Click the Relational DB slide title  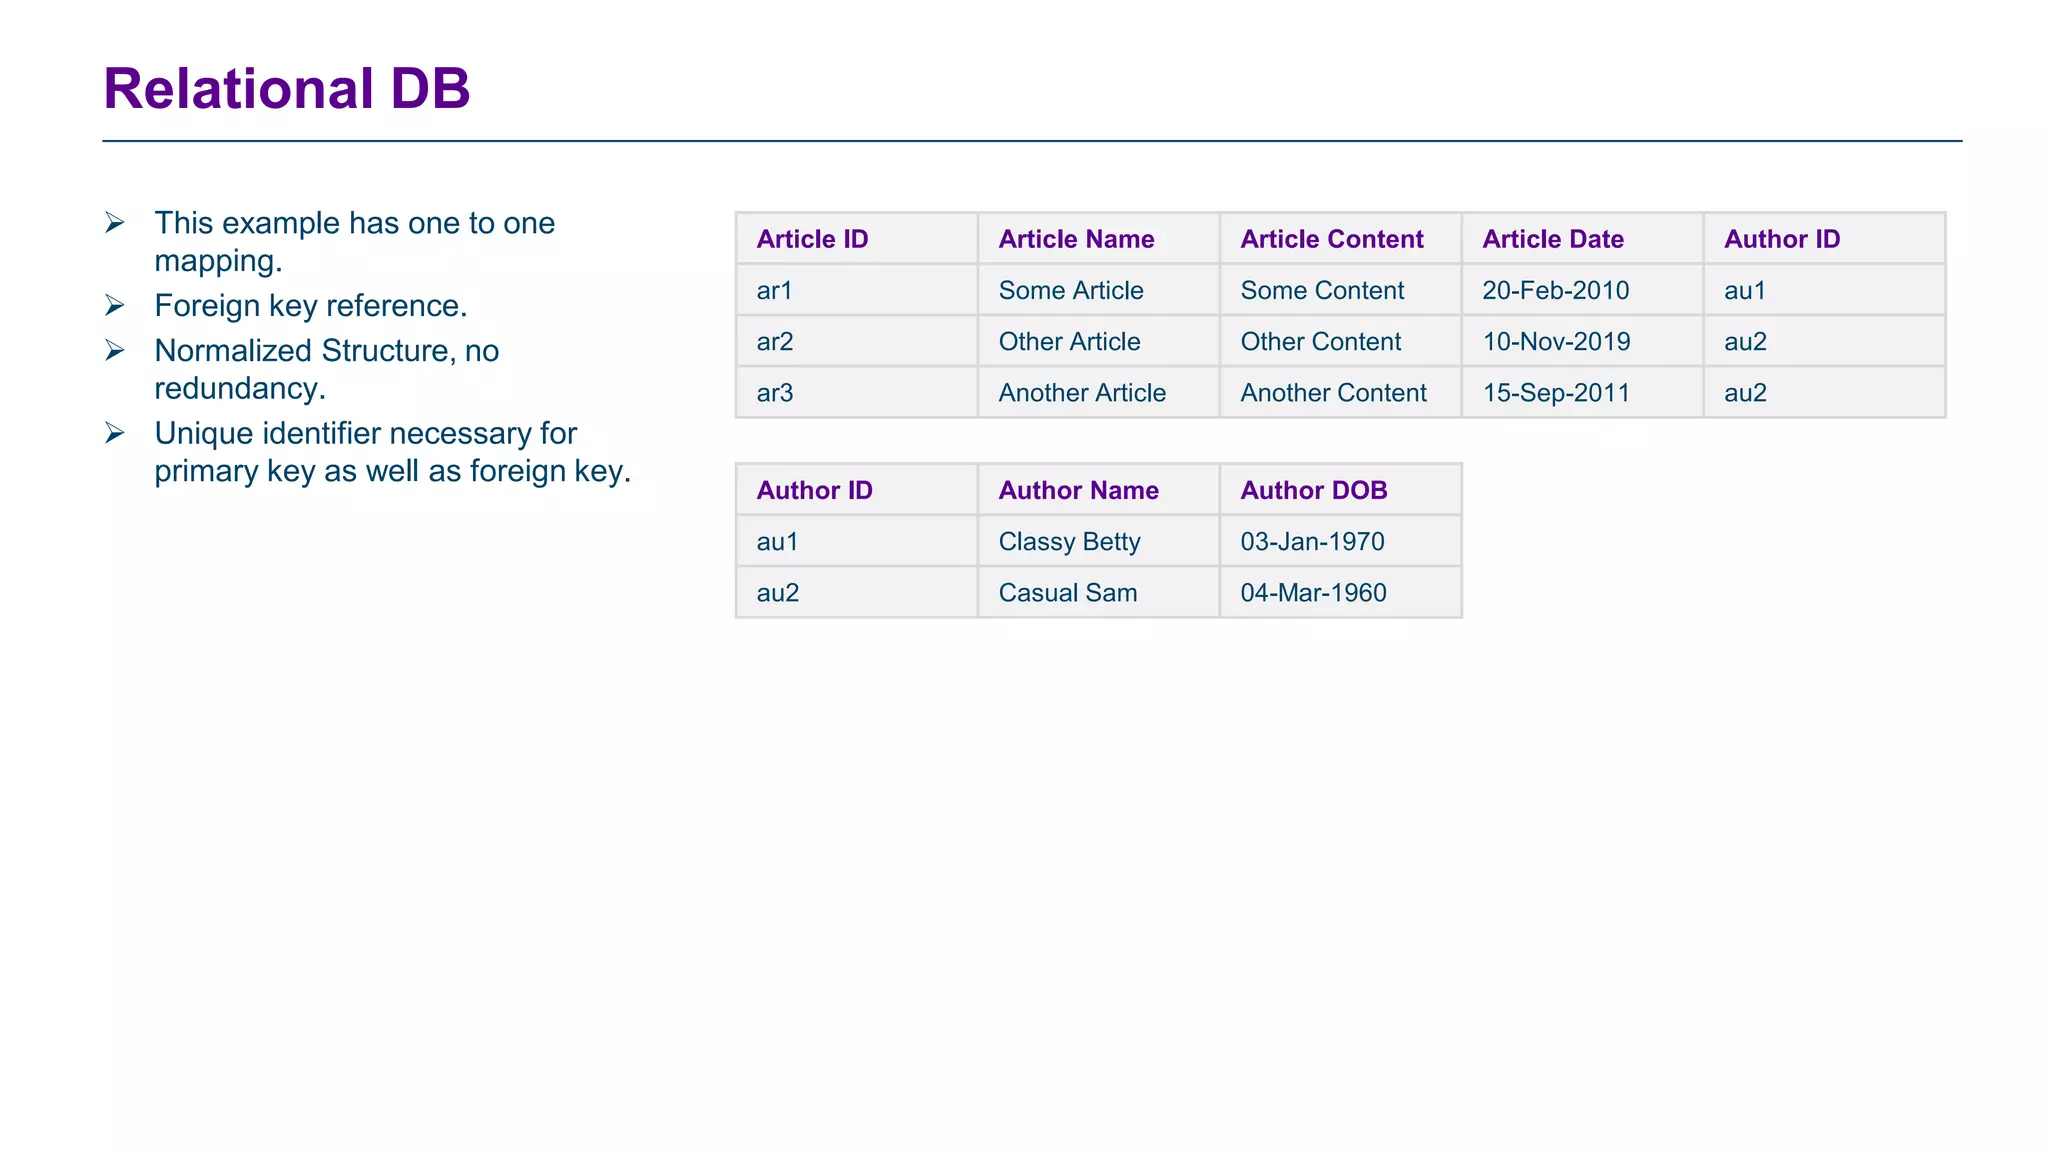(286, 89)
